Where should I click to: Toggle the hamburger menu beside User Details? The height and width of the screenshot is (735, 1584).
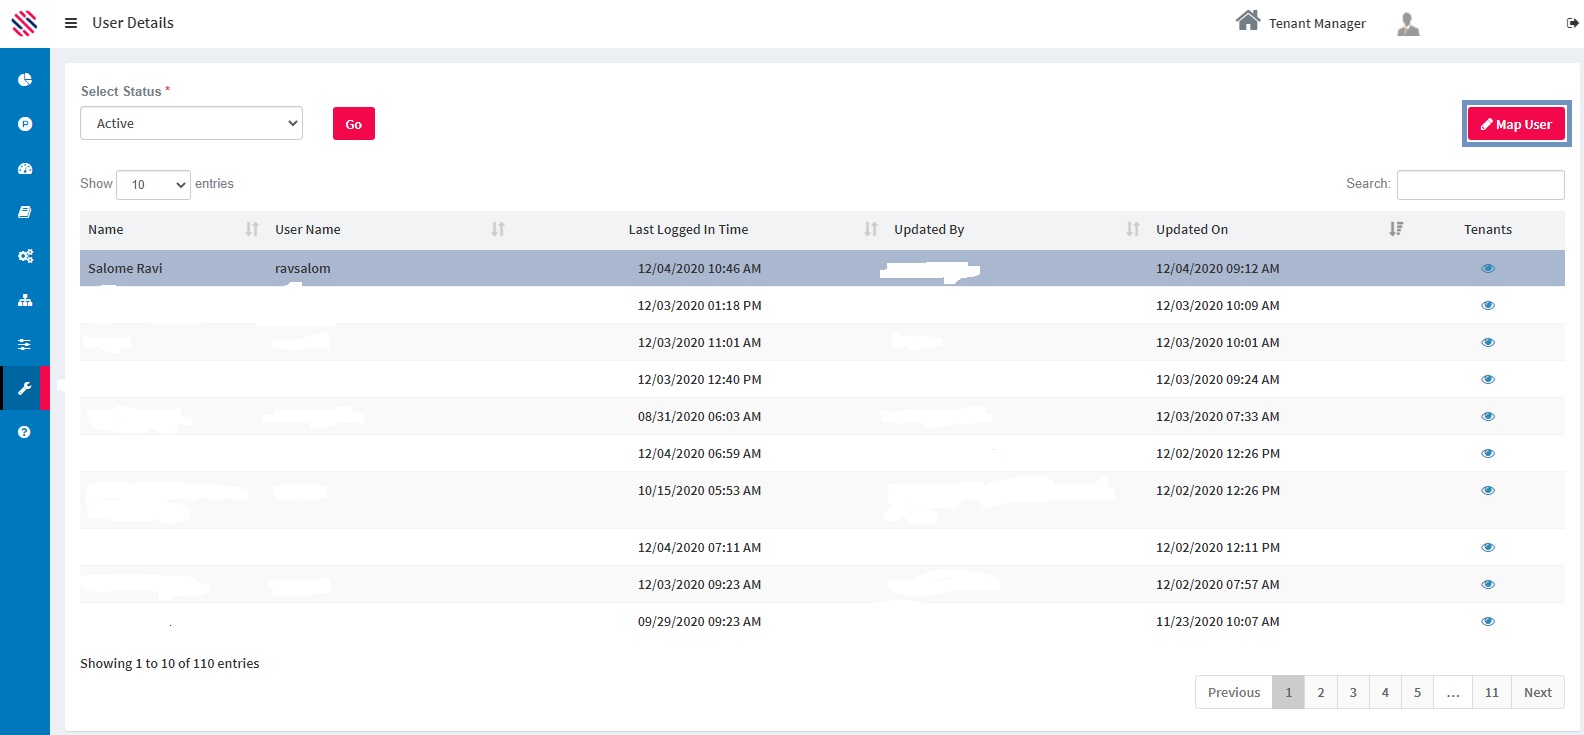(x=71, y=23)
